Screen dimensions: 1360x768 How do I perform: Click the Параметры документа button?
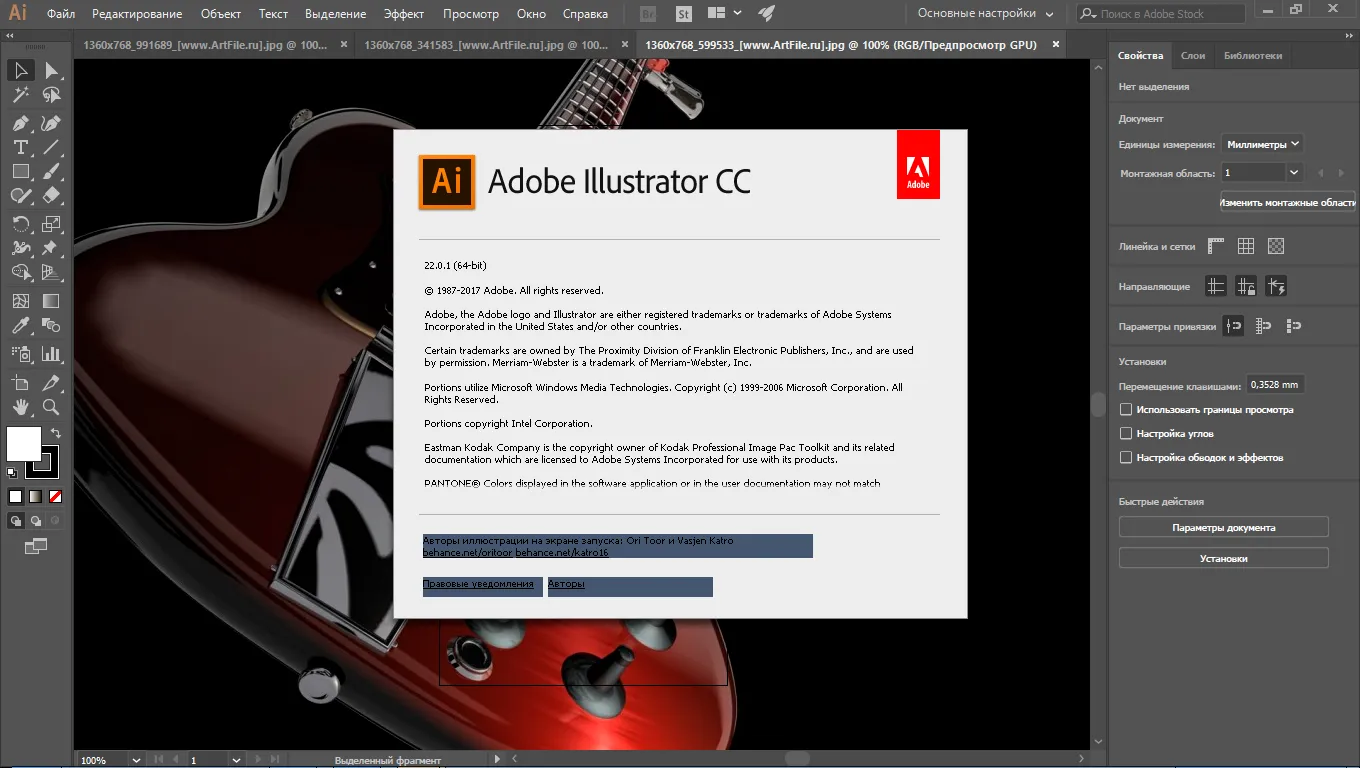click(x=1223, y=527)
